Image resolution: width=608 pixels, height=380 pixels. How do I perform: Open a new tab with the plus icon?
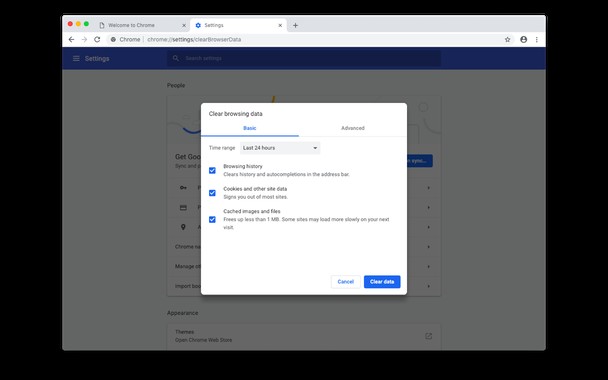pos(295,25)
